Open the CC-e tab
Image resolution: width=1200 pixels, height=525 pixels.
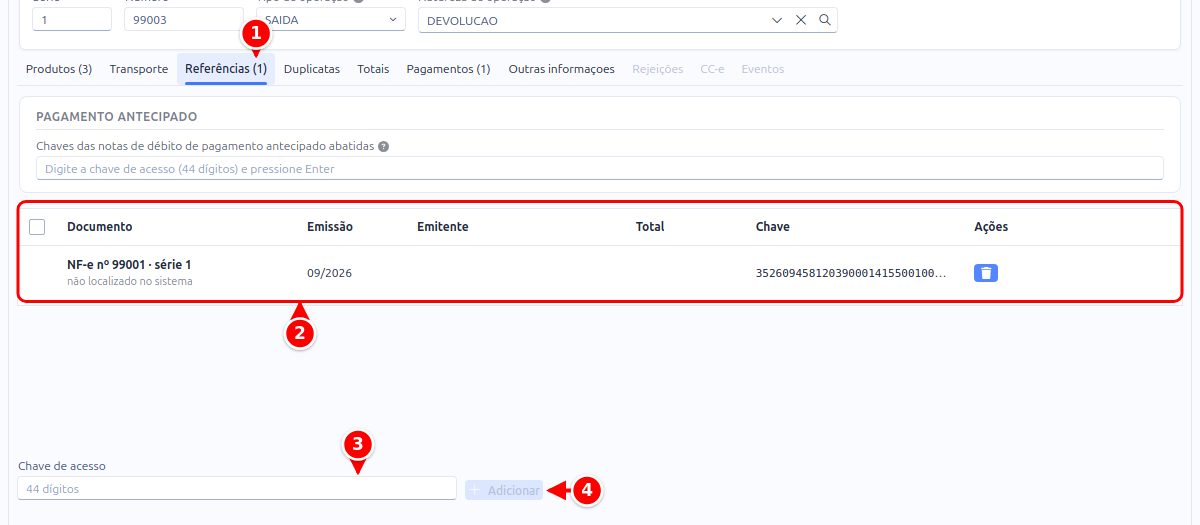[x=712, y=69]
